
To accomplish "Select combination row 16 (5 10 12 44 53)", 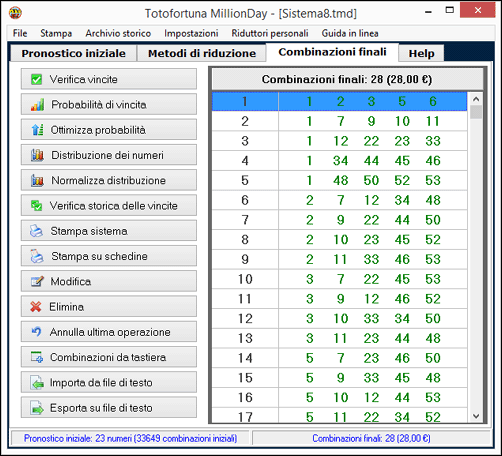I will [339, 397].
